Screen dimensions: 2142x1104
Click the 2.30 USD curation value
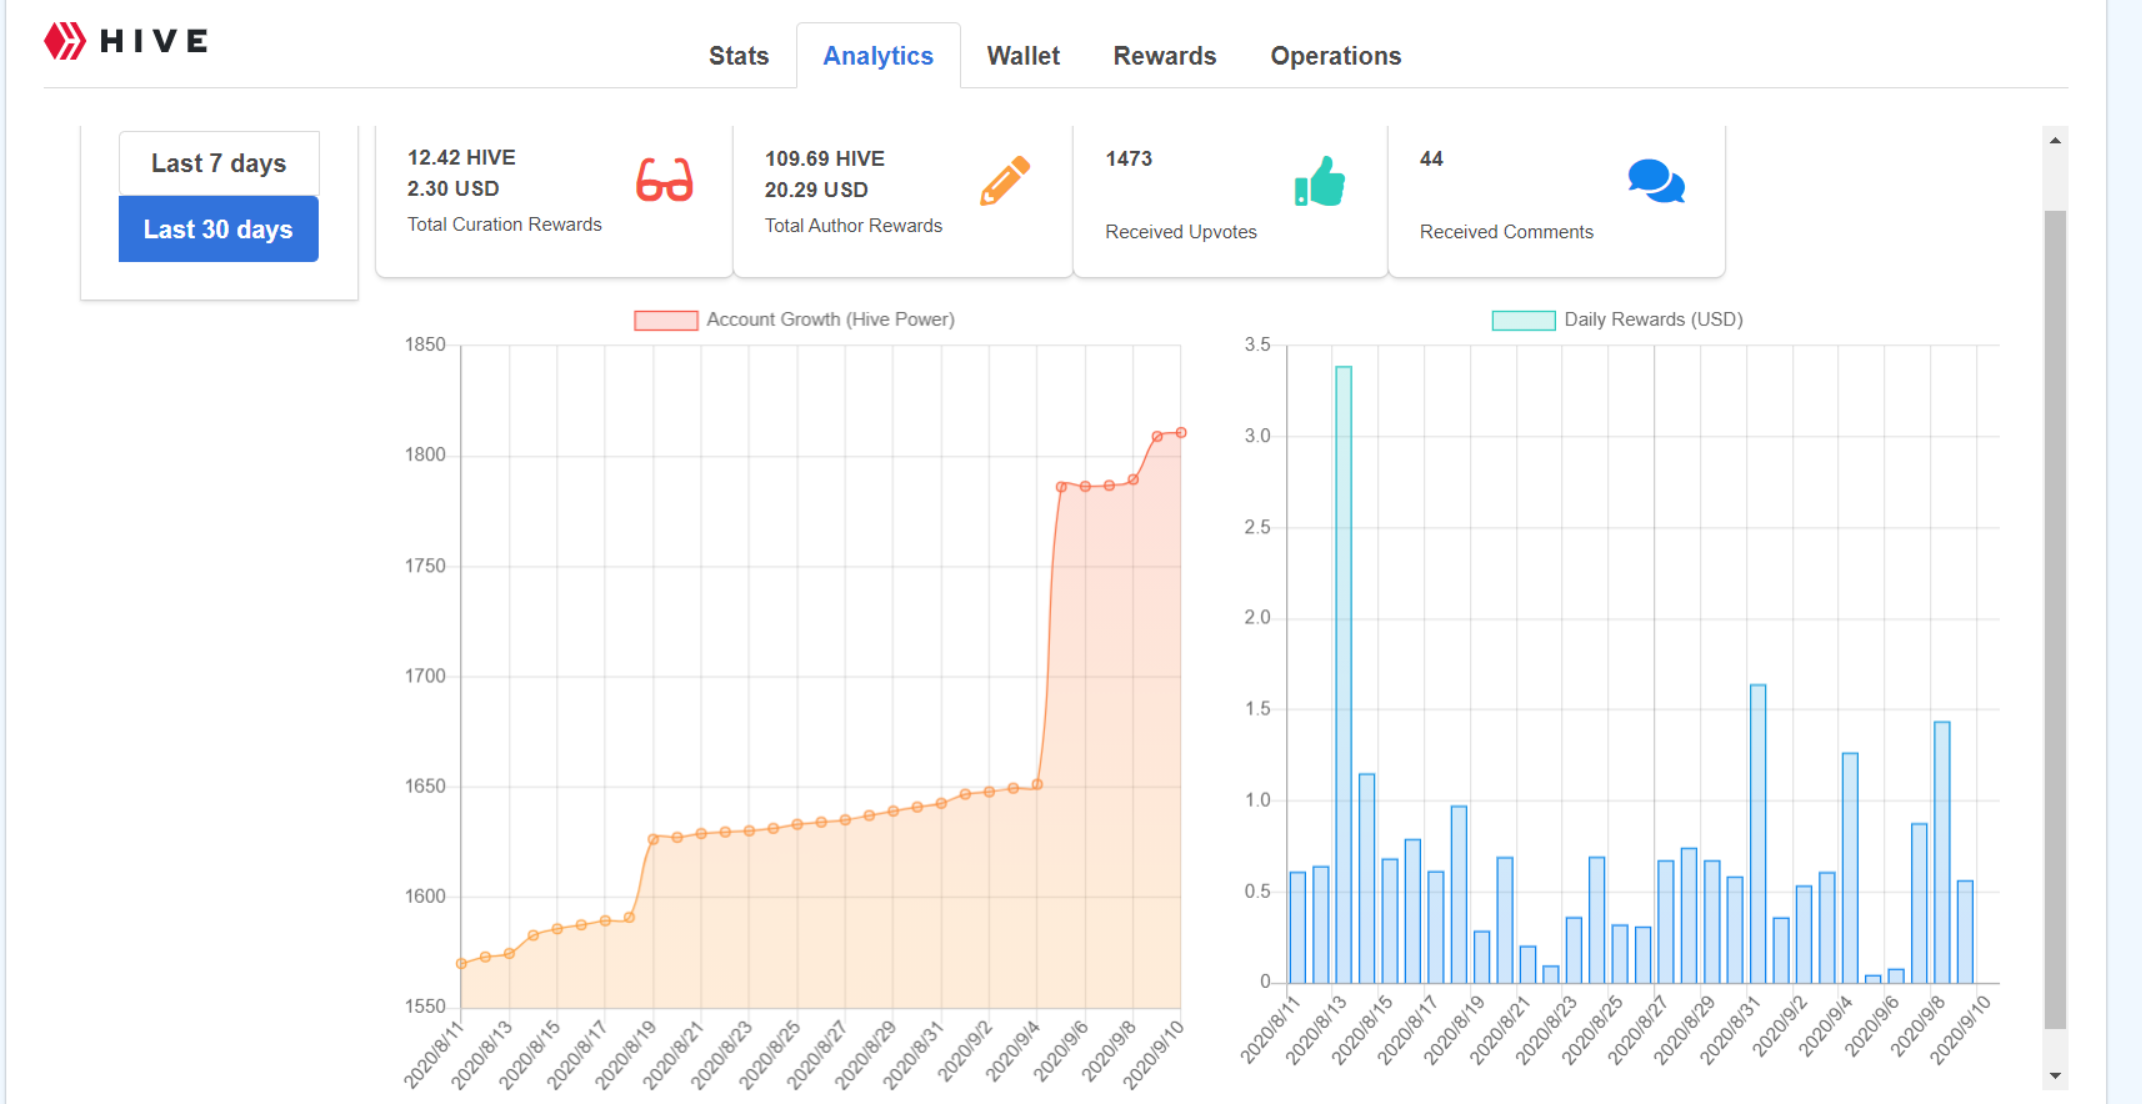click(453, 188)
